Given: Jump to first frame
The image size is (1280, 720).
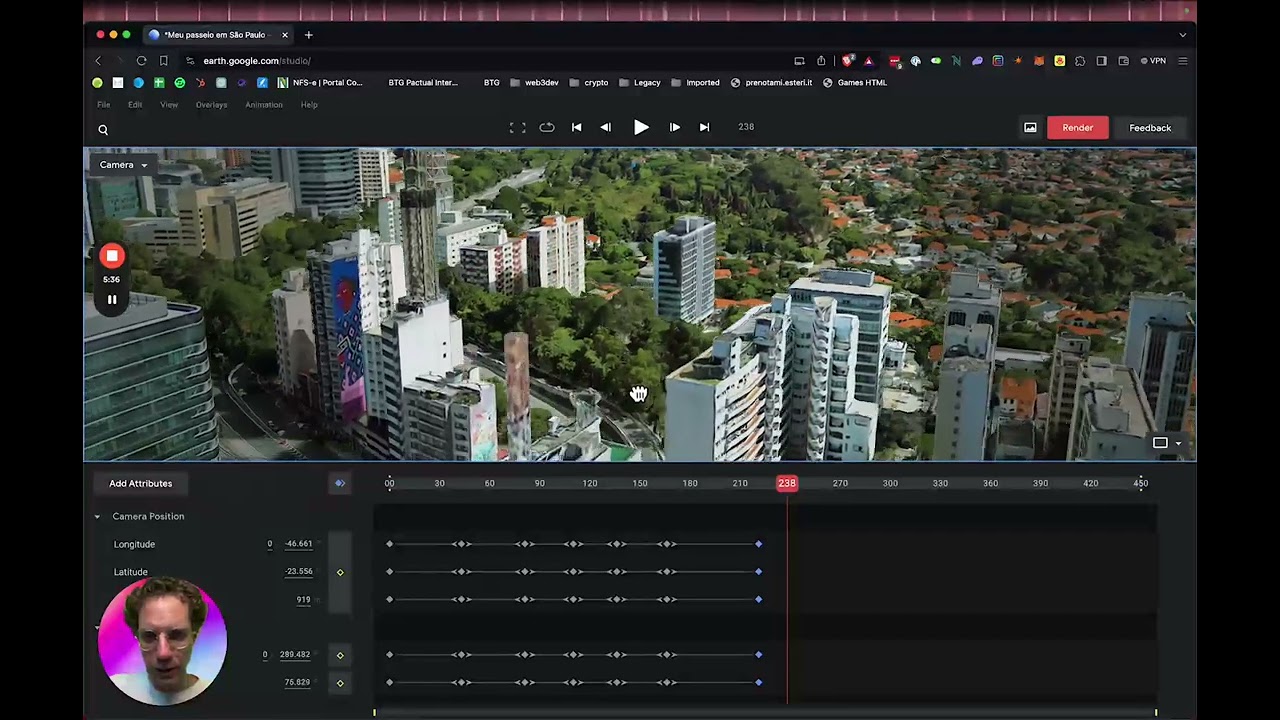Looking at the screenshot, I should click(576, 128).
